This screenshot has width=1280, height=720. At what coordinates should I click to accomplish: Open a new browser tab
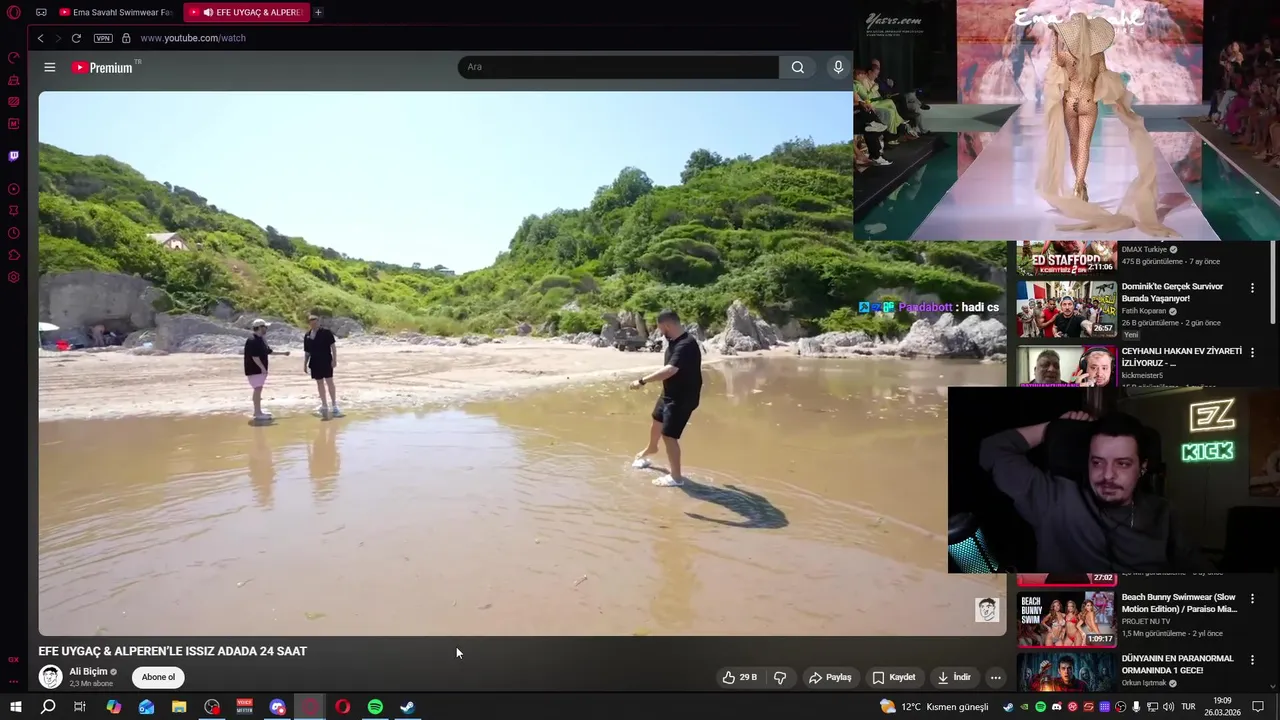pos(318,12)
